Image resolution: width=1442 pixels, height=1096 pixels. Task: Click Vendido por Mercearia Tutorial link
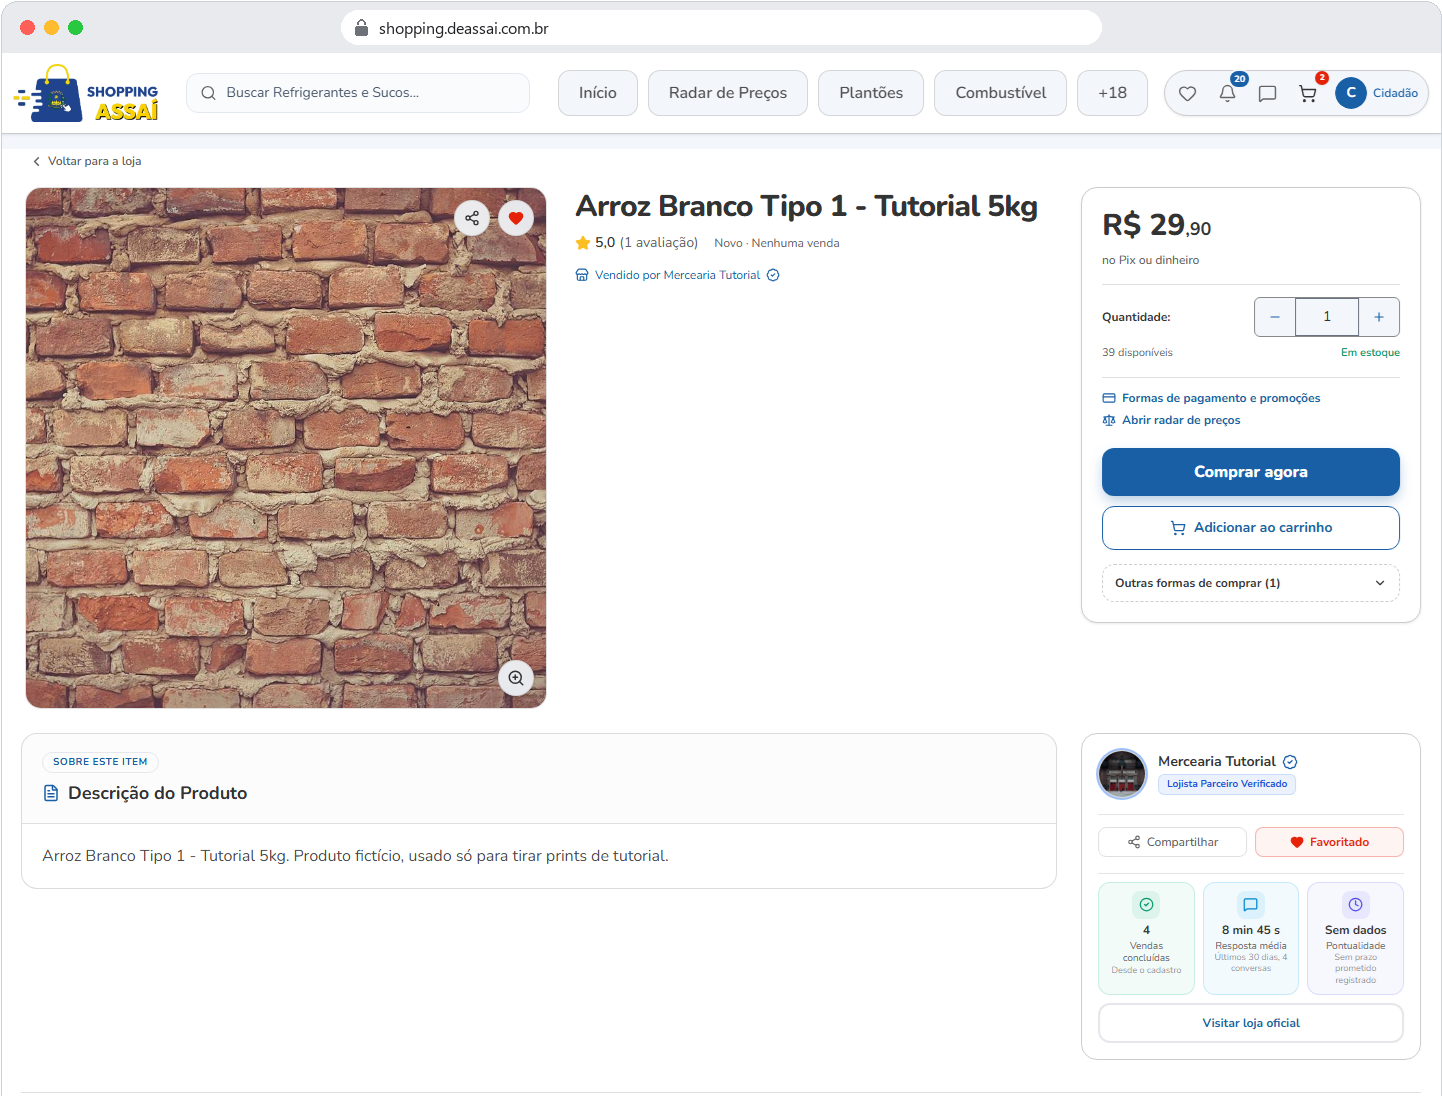[677, 275]
